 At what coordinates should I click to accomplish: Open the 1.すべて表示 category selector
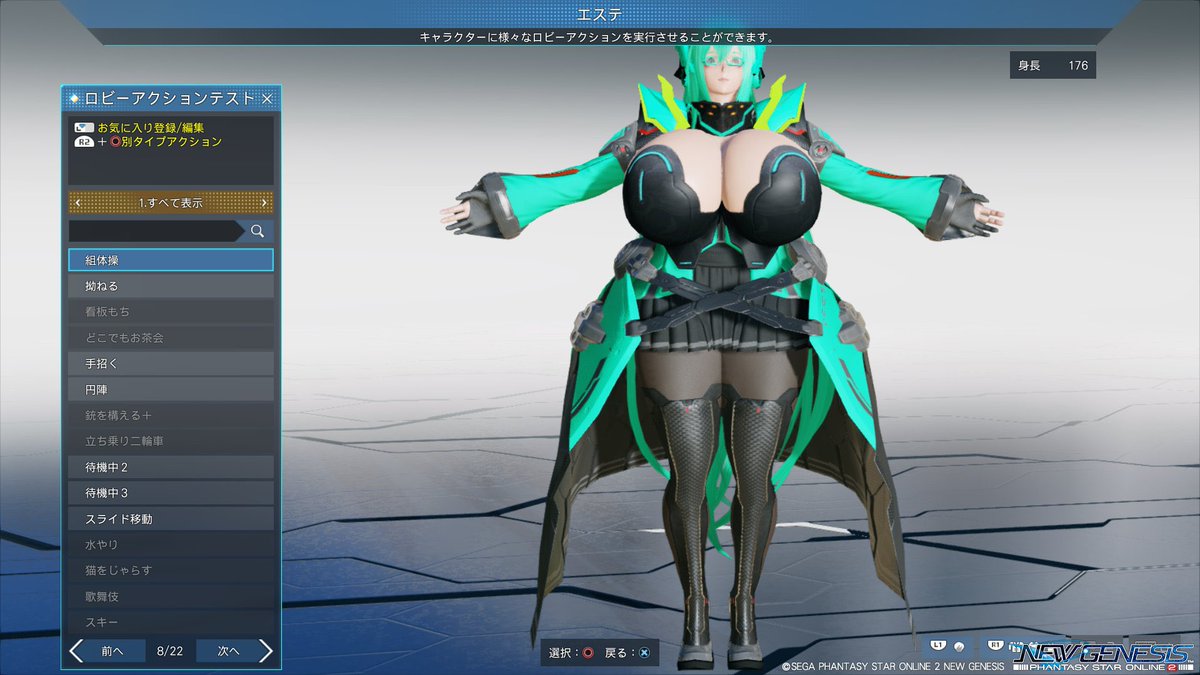coord(171,203)
